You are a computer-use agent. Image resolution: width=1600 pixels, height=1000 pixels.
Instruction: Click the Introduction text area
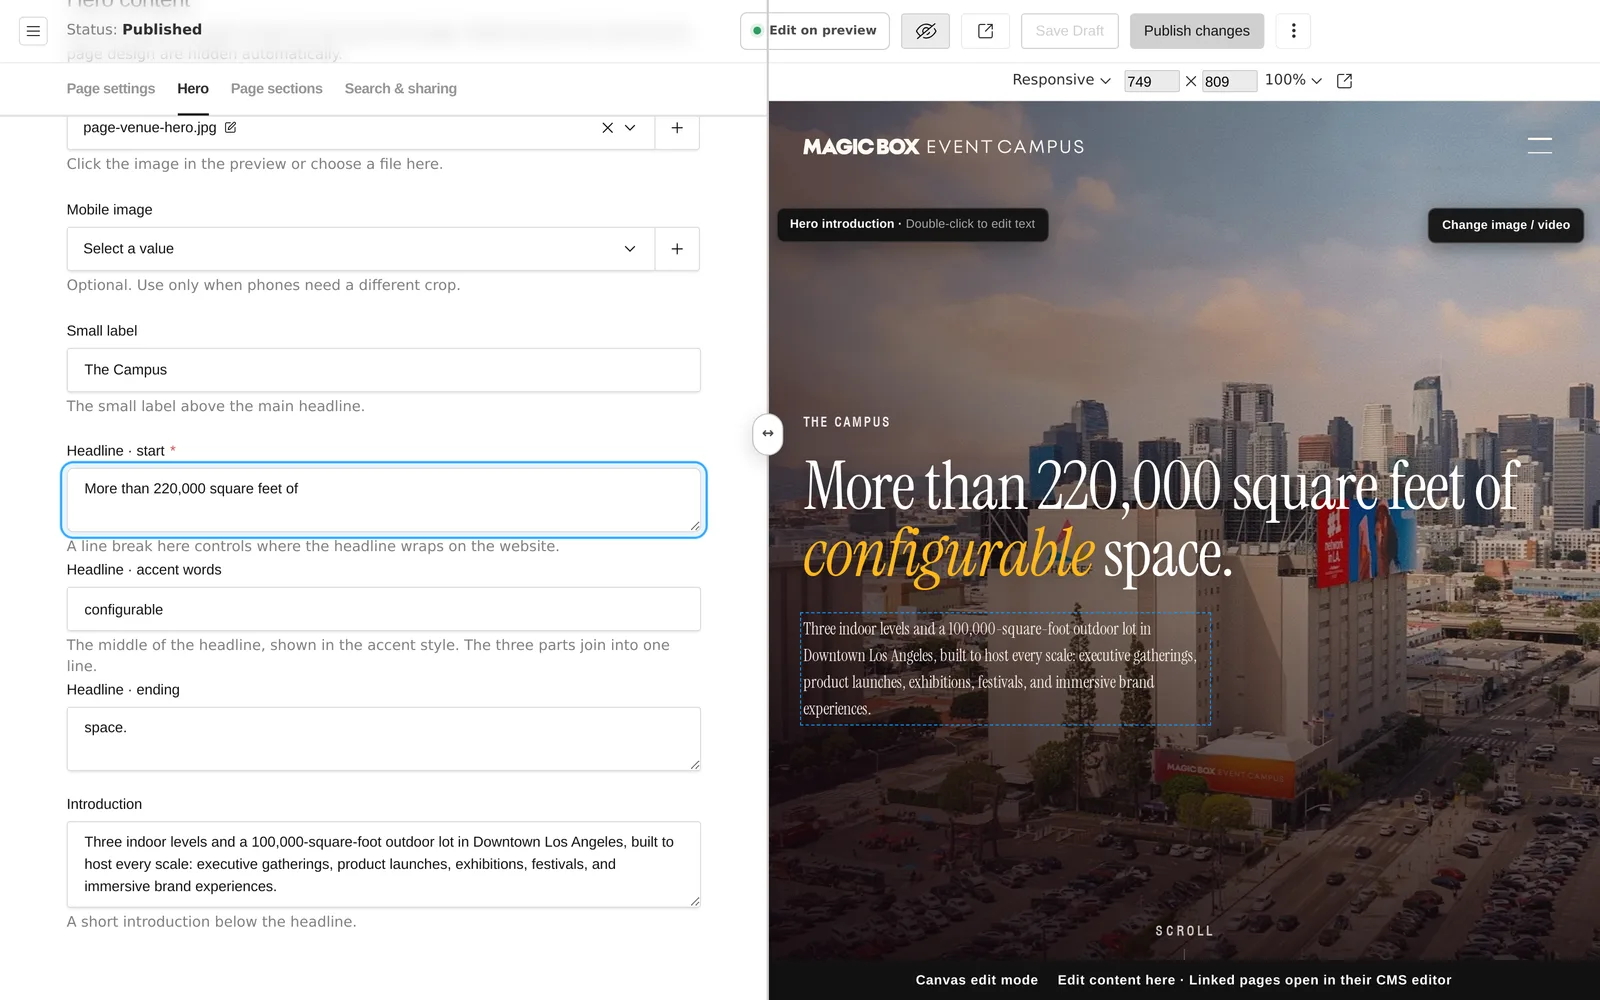[383, 864]
